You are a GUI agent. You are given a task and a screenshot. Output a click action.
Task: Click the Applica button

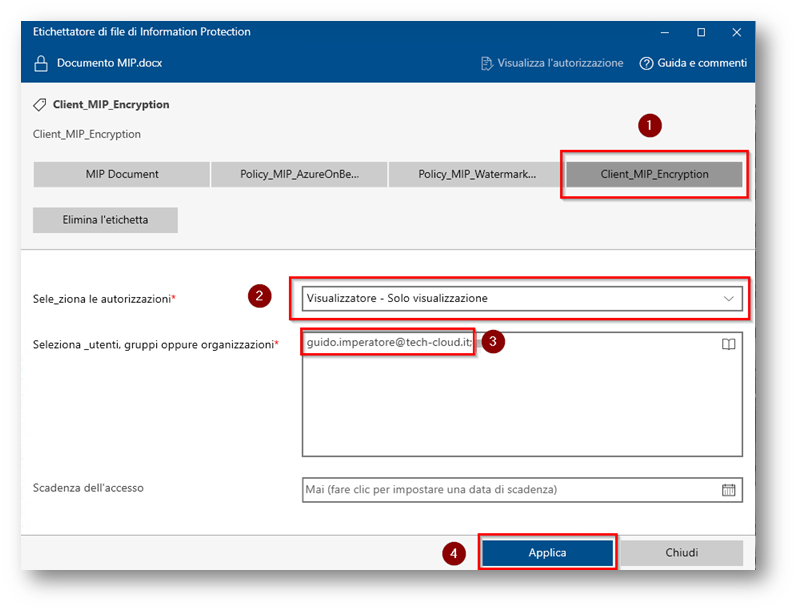547,552
